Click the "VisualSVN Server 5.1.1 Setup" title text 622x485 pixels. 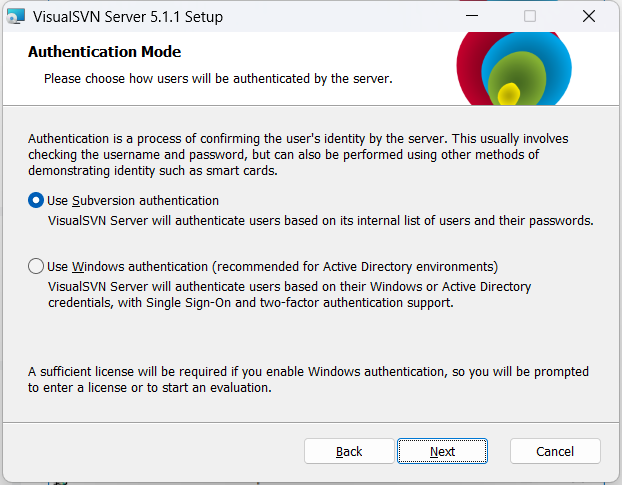pyautogui.click(x=128, y=16)
